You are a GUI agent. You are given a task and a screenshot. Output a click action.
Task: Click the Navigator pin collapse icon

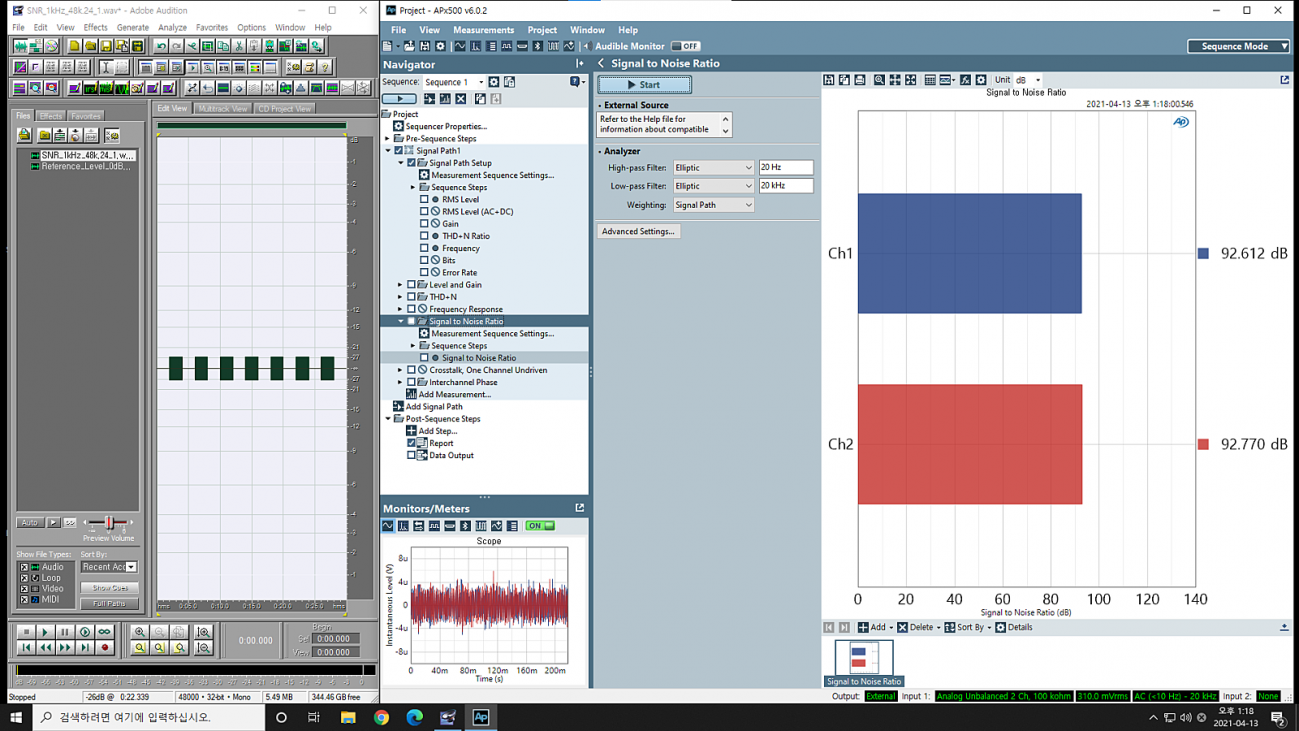click(x=579, y=64)
